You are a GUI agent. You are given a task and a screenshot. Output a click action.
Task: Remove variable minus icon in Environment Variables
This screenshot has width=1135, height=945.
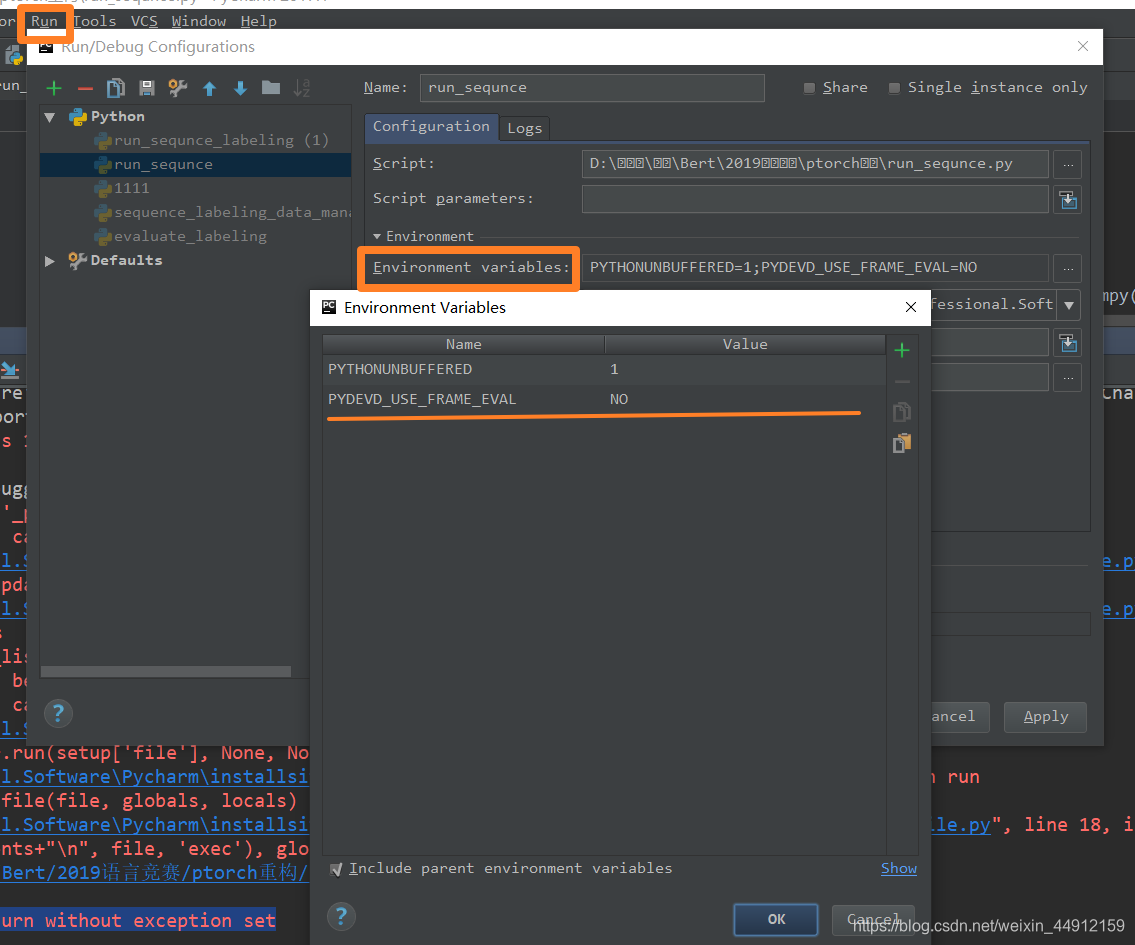point(902,381)
